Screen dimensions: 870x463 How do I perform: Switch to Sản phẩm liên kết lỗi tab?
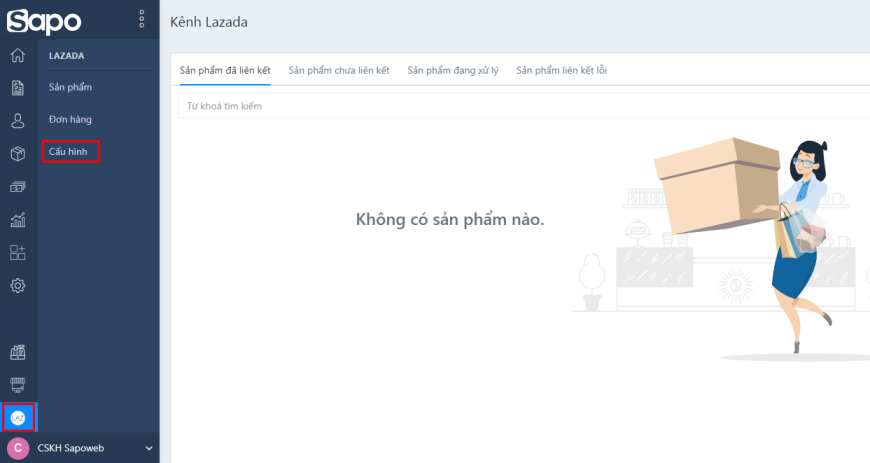coord(562,71)
